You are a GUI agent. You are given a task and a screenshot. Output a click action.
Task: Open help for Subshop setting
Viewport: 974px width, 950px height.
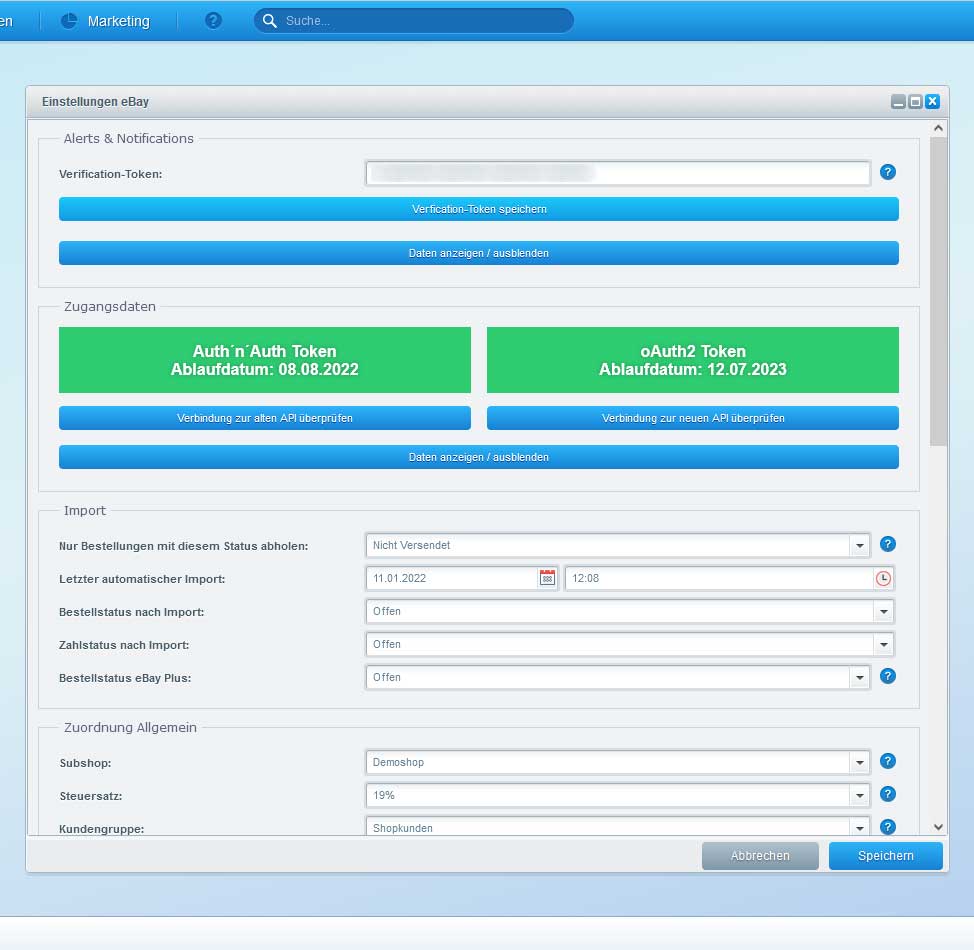[x=888, y=761]
